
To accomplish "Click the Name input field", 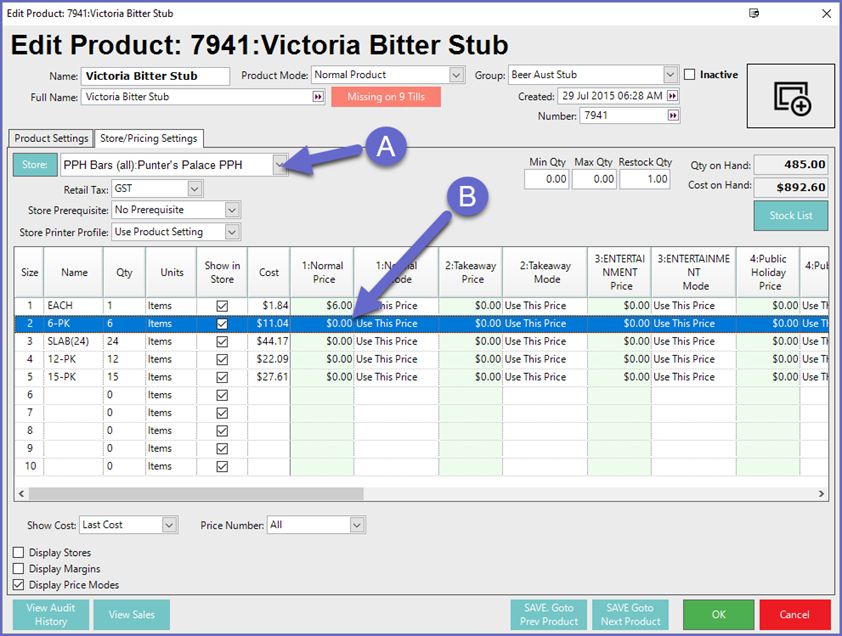I will tap(155, 76).
